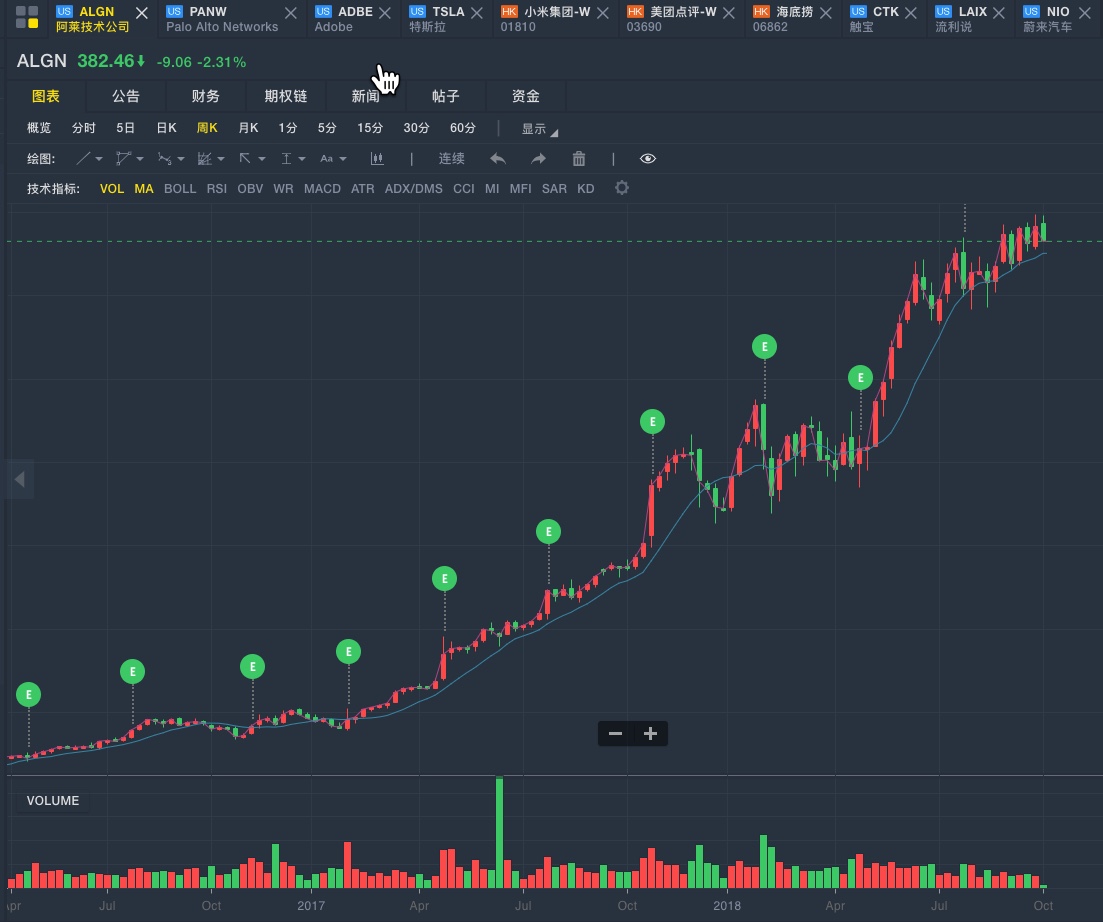Screen dimensions: 1103x922
Task: Toggle the BOLL indicator on
Action: [x=180, y=189]
